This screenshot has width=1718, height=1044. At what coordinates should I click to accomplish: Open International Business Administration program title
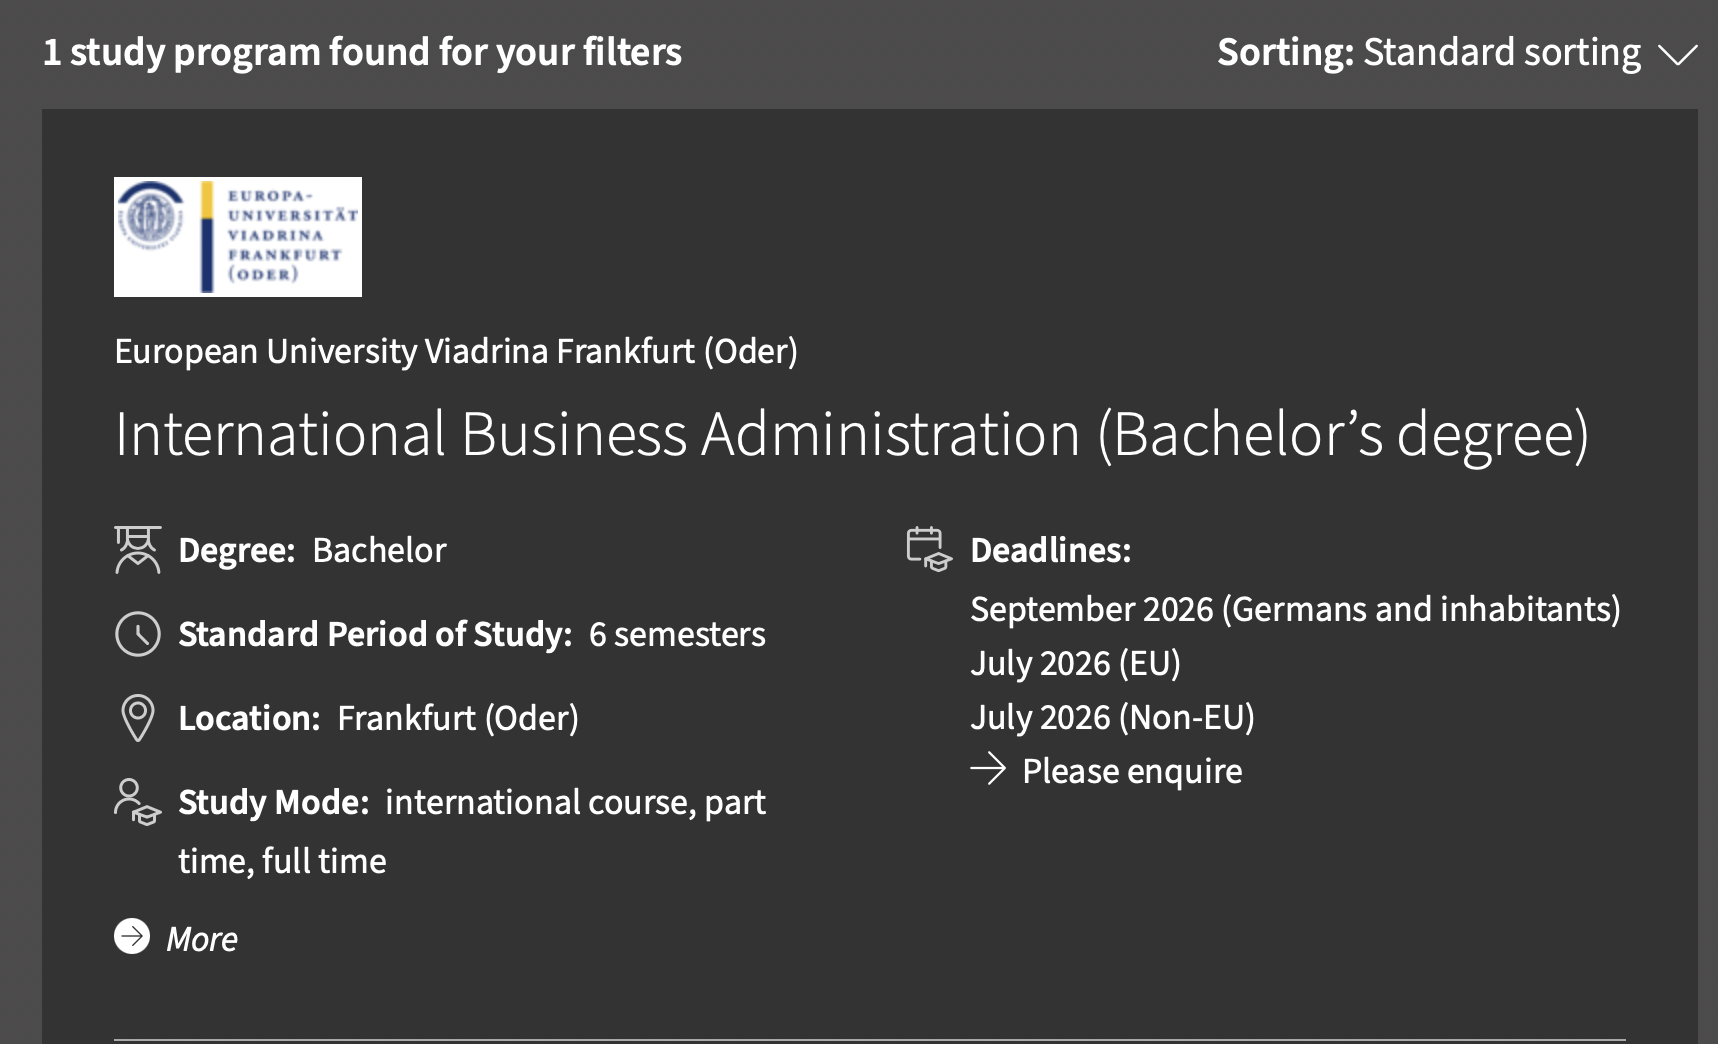point(851,434)
